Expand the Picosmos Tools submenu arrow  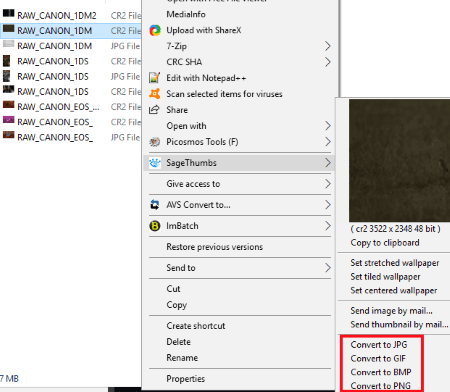(328, 142)
